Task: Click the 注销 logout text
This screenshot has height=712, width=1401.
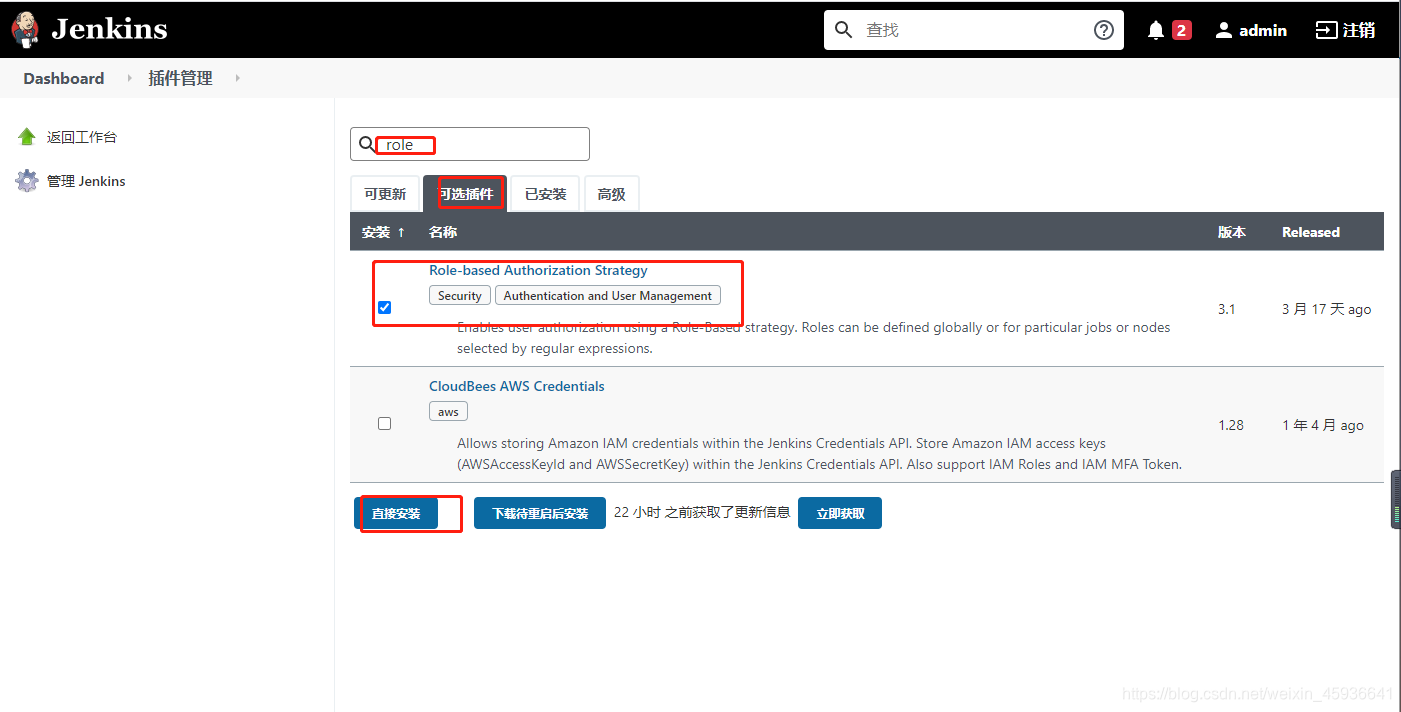Action: [1359, 30]
